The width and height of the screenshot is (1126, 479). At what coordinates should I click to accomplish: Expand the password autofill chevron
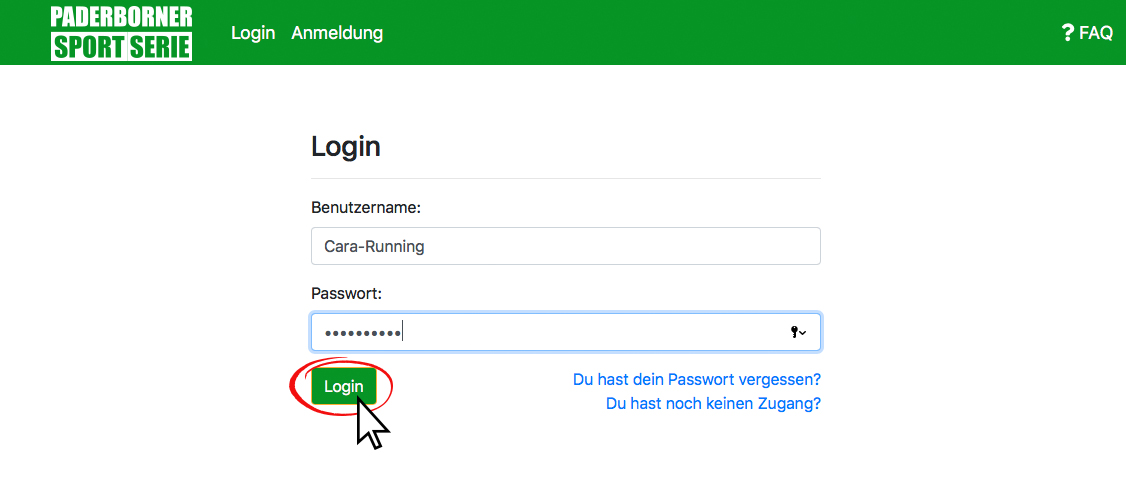pos(803,332)
